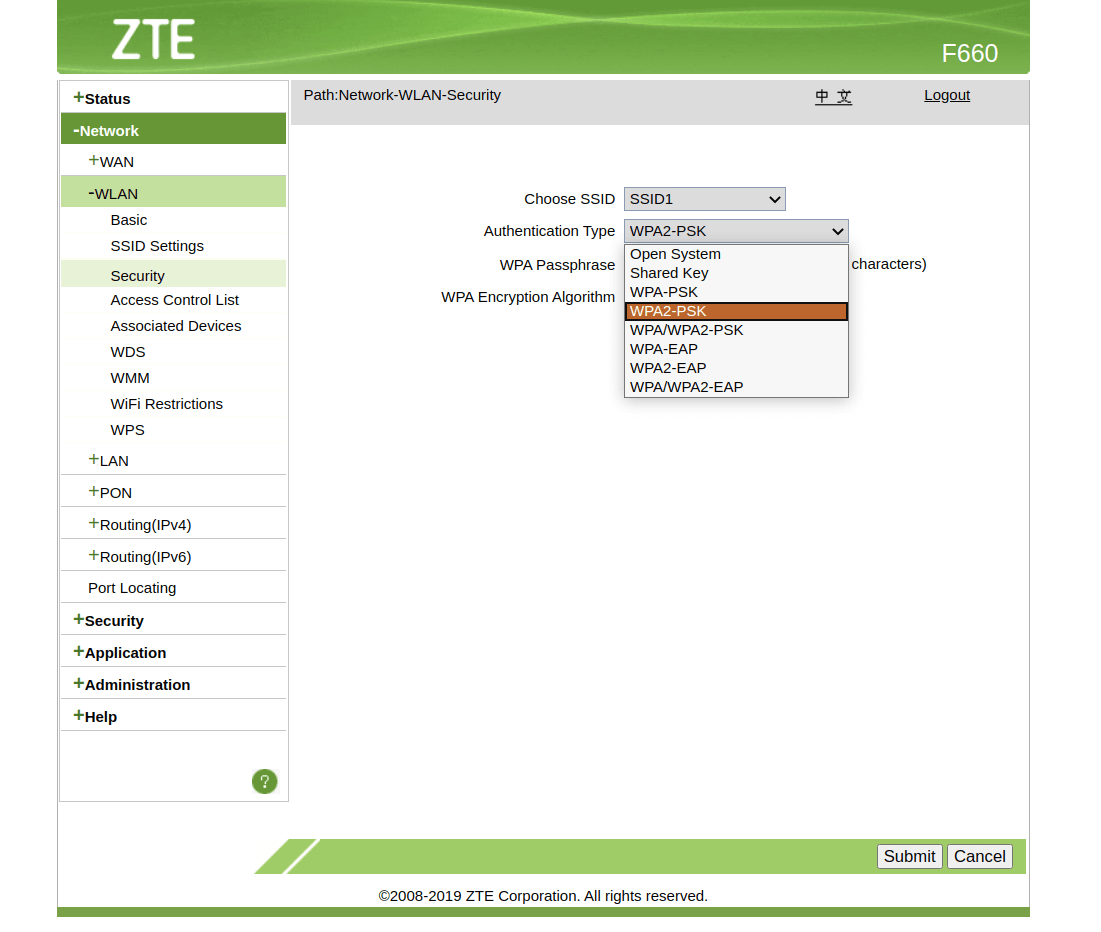Switch language with the 中文 link
Screen dimensions: 1101x932
coord(833,96)
